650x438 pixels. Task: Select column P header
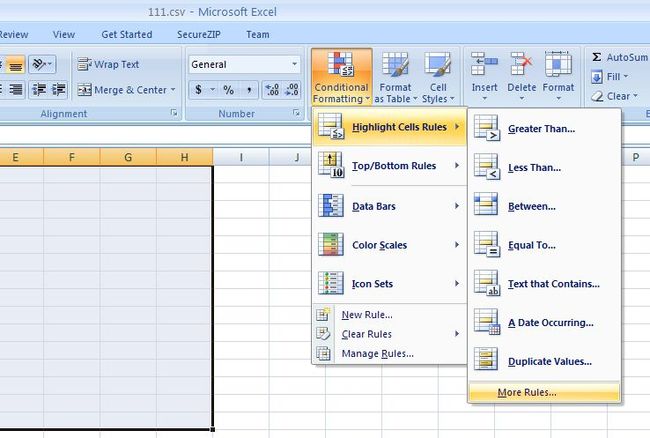coord(635,157)
